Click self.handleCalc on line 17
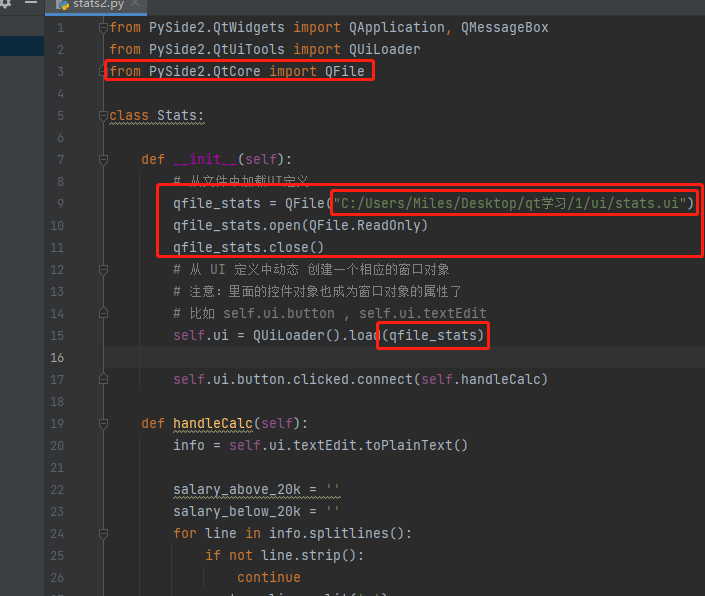The width and height of the screenshot is (705, 596). 480,380
